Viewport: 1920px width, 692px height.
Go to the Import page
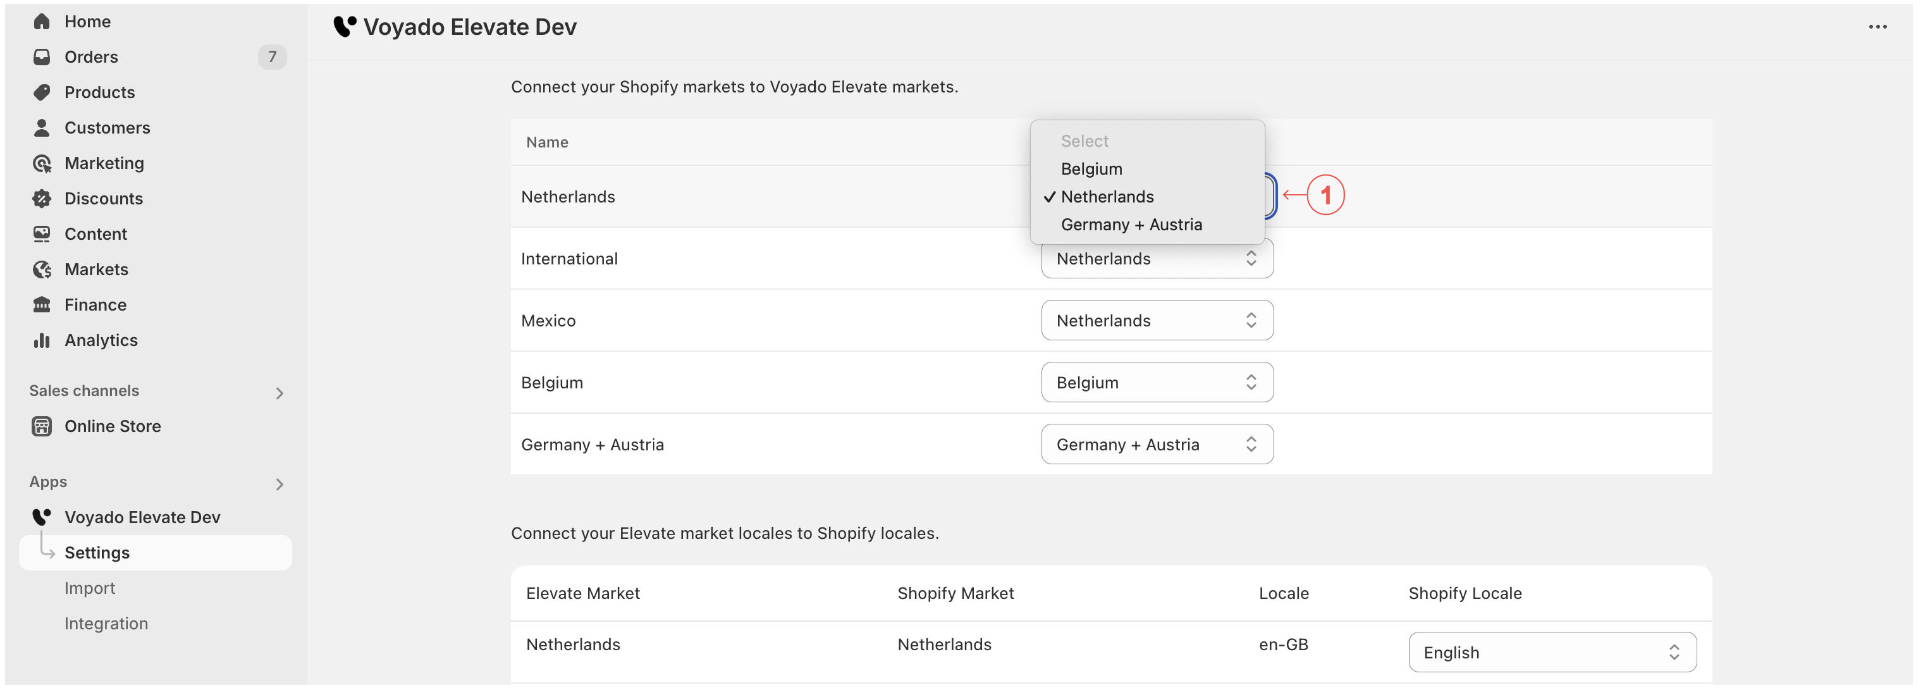click(90, 588)
